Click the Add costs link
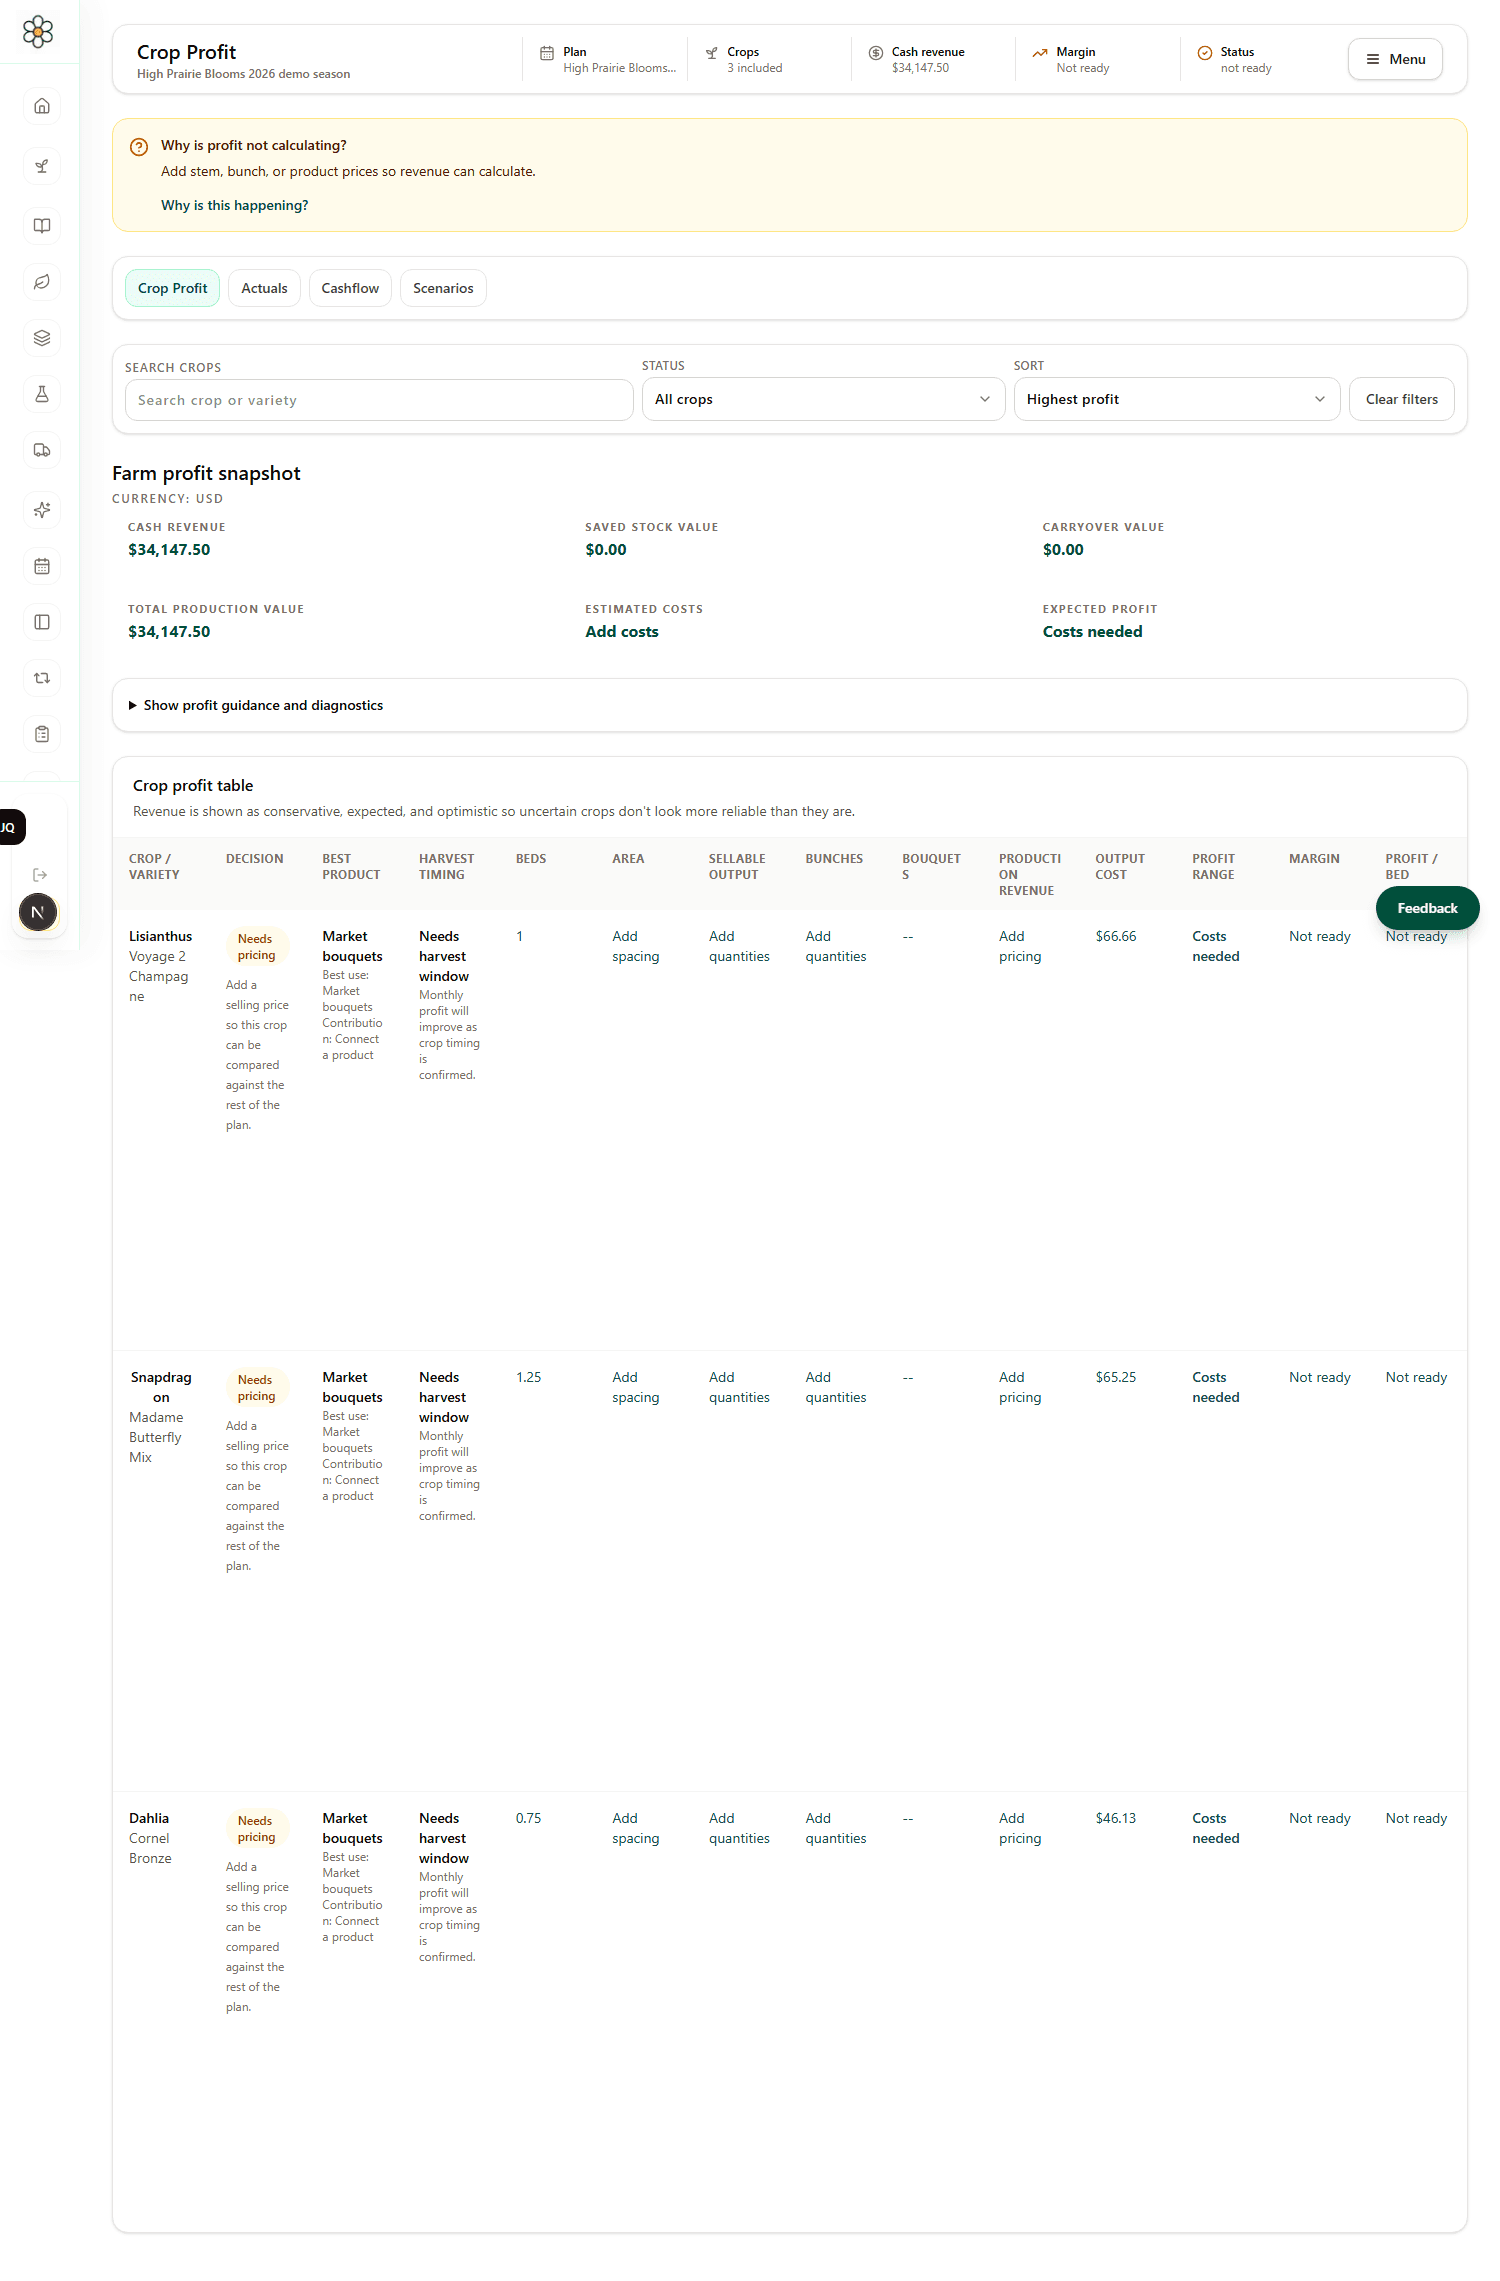Viewport: 1500px width, 2281px height. [x=622, y=632]
